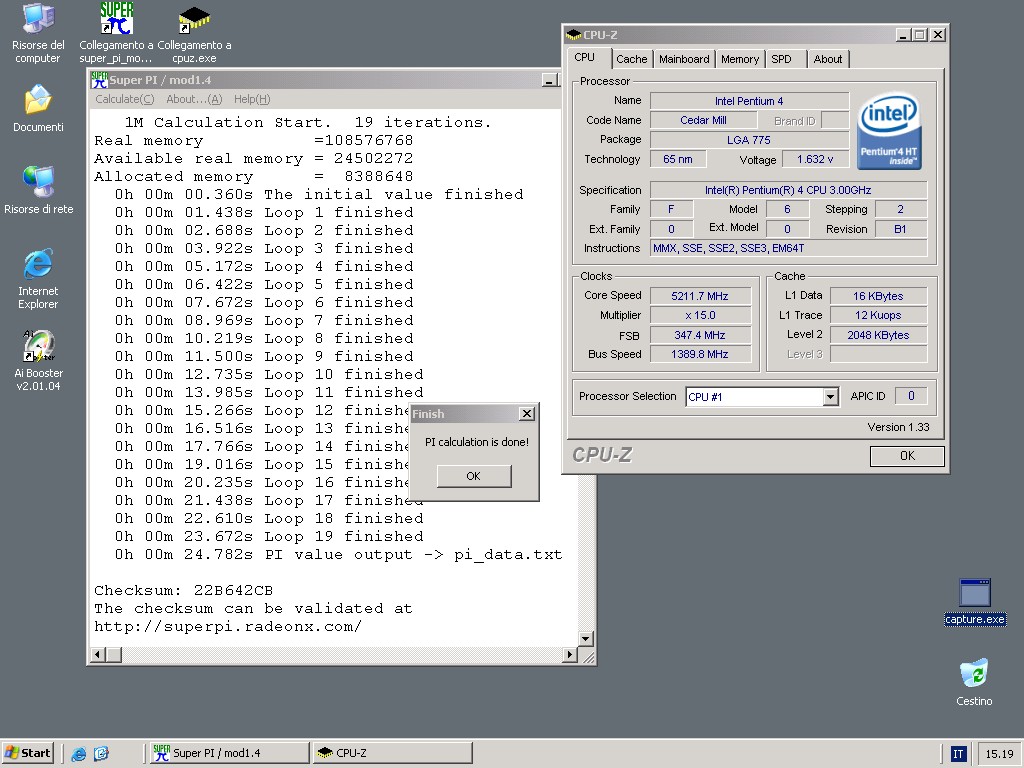This screenshot has height=768, width=1024.
Task: Click the Name field Intel Pentium 4
Action: click(749, 101)
